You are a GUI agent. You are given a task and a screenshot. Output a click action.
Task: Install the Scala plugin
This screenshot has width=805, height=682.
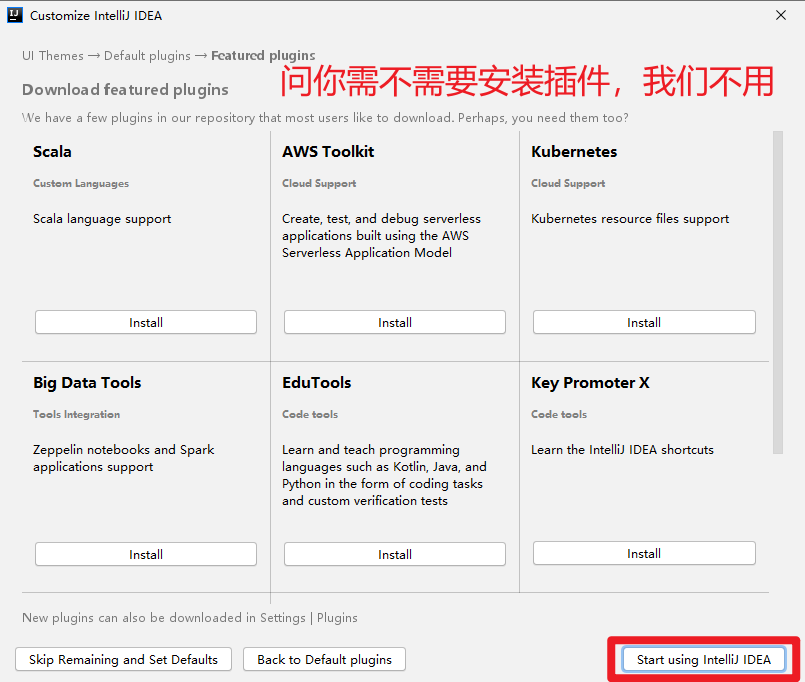[146, 322]
